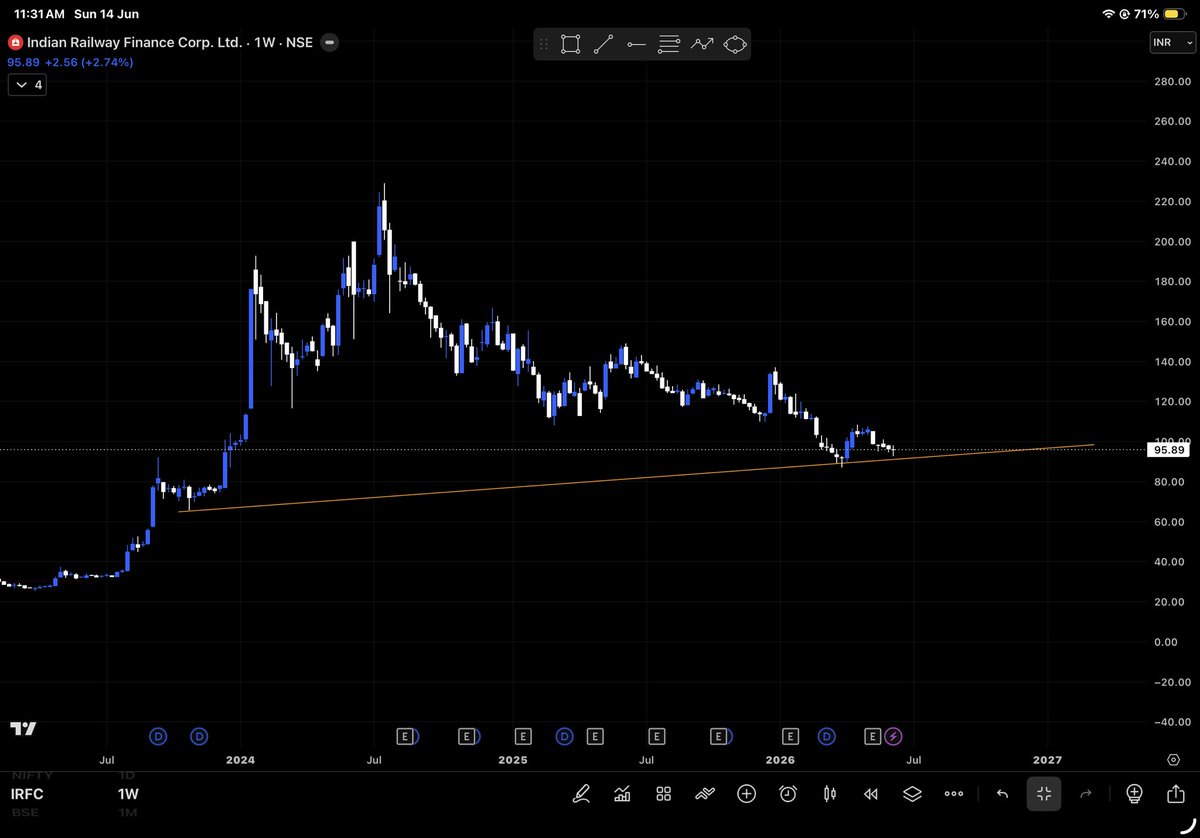Tap the 2027 label on the time axis
This screenshot has height=838, width=1200.
point(1047,760)
